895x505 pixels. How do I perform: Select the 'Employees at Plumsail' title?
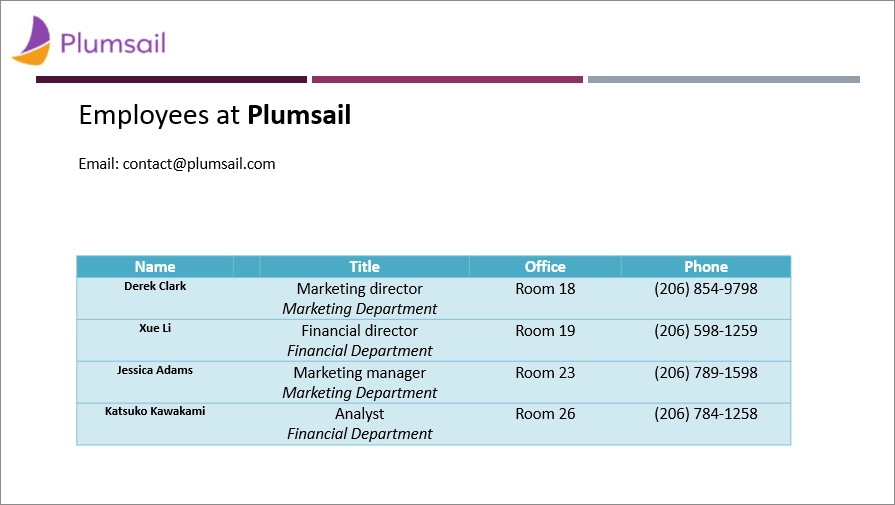[215, 115]
